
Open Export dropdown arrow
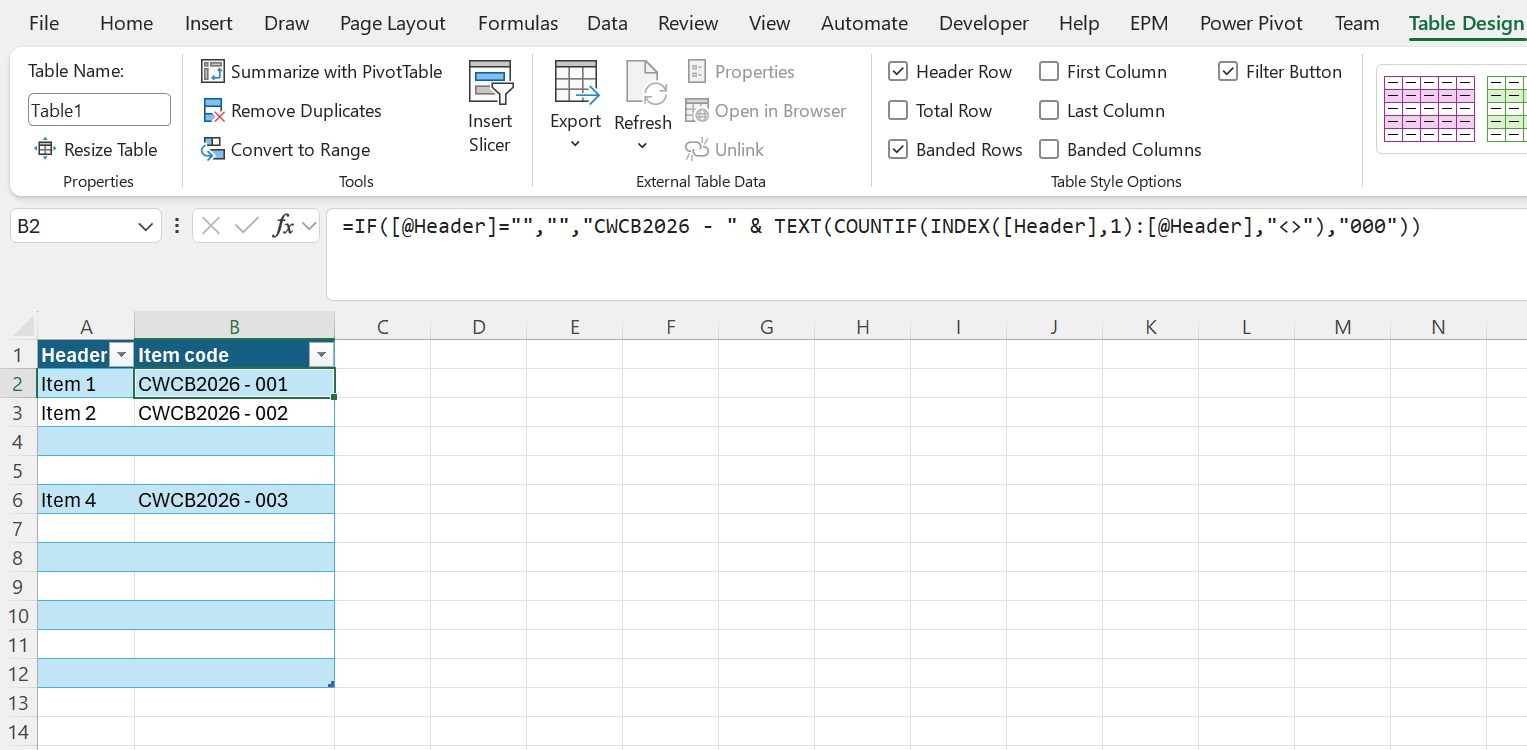click(576, 145)
